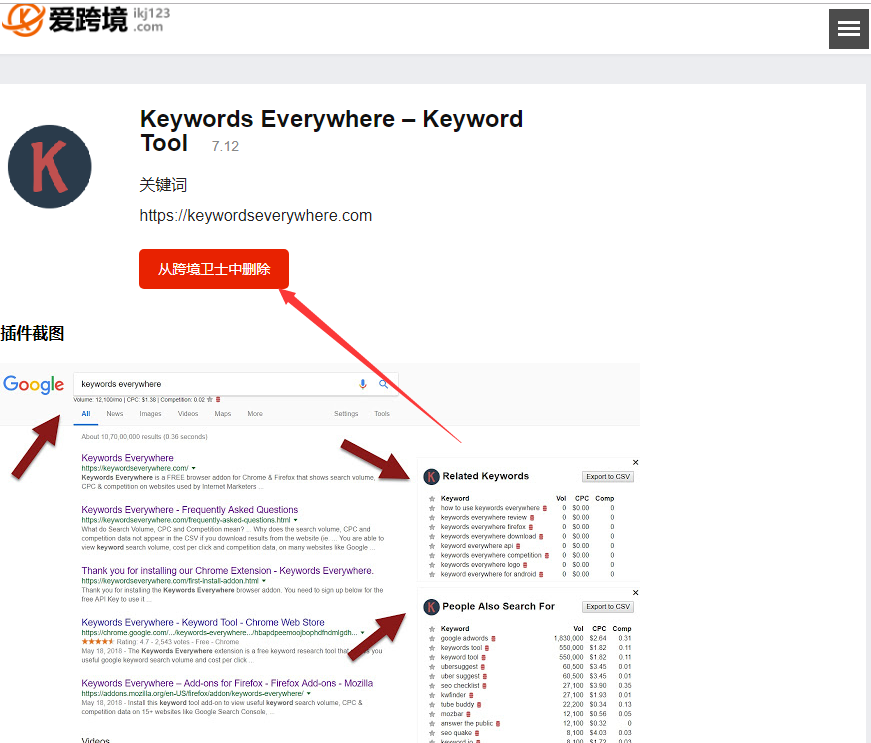
Task: Open the 'Frequently Asked Questions' search result
Action: pos(189,509)
